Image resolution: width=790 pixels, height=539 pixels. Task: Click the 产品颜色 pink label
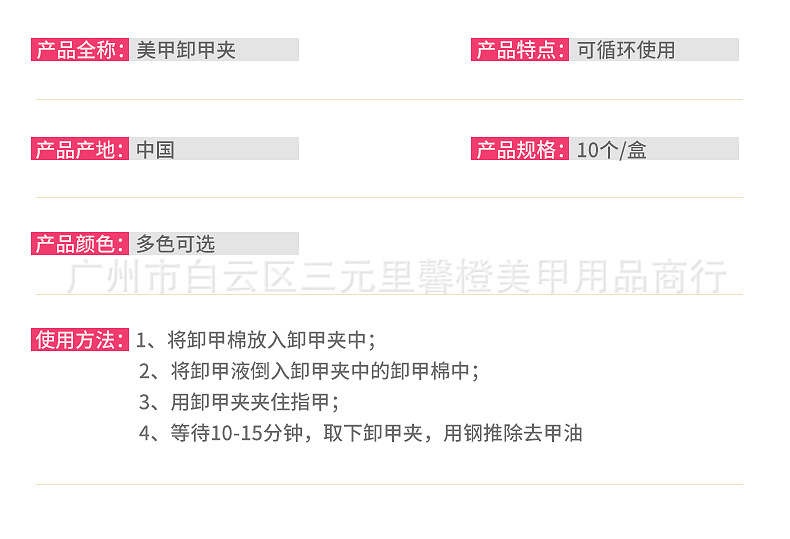point(80,244)
